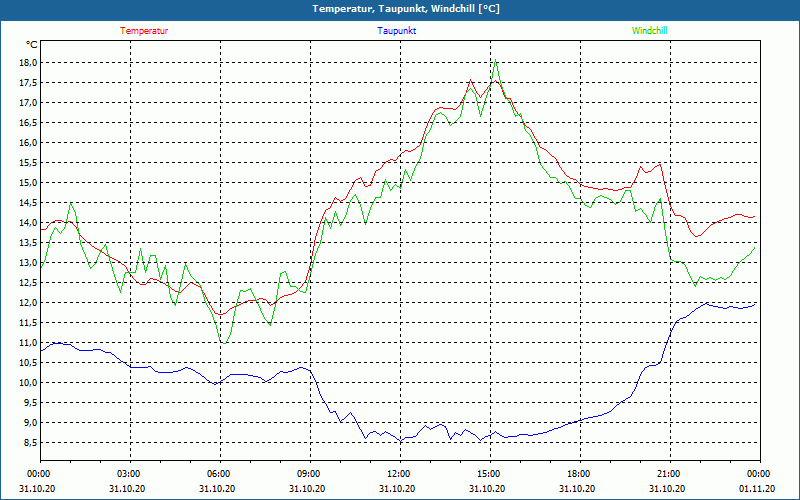Click the 13,5 y-axis value
800x500 pixels.
point(29,242)
